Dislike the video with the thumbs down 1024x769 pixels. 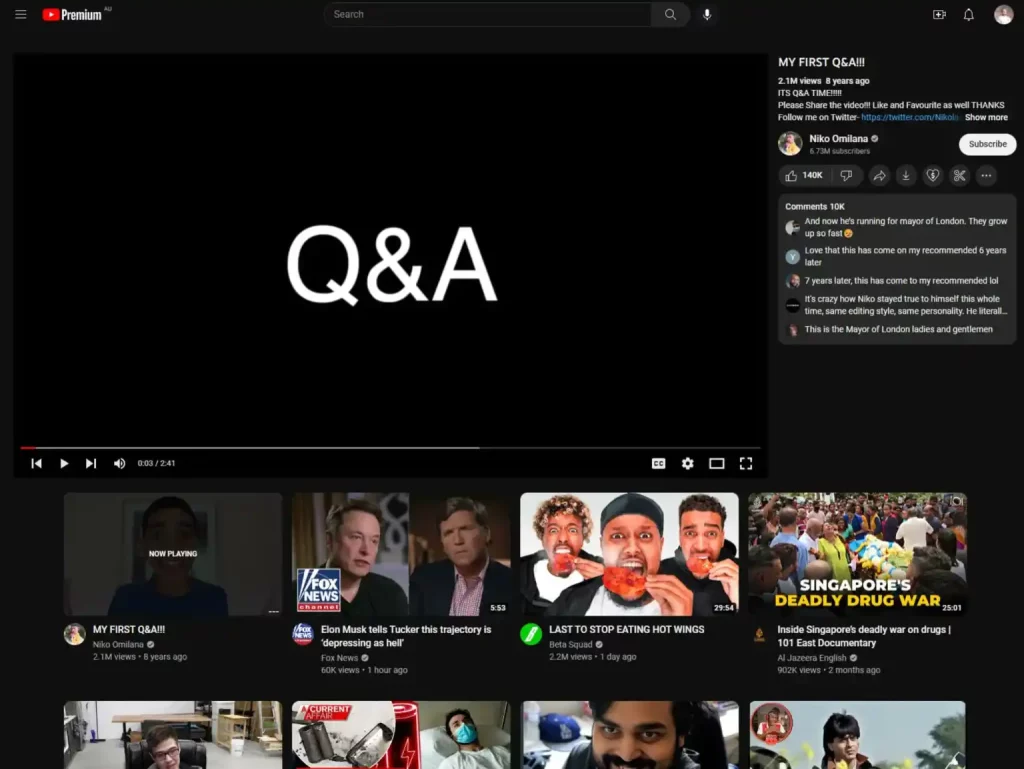coord(846,175)
